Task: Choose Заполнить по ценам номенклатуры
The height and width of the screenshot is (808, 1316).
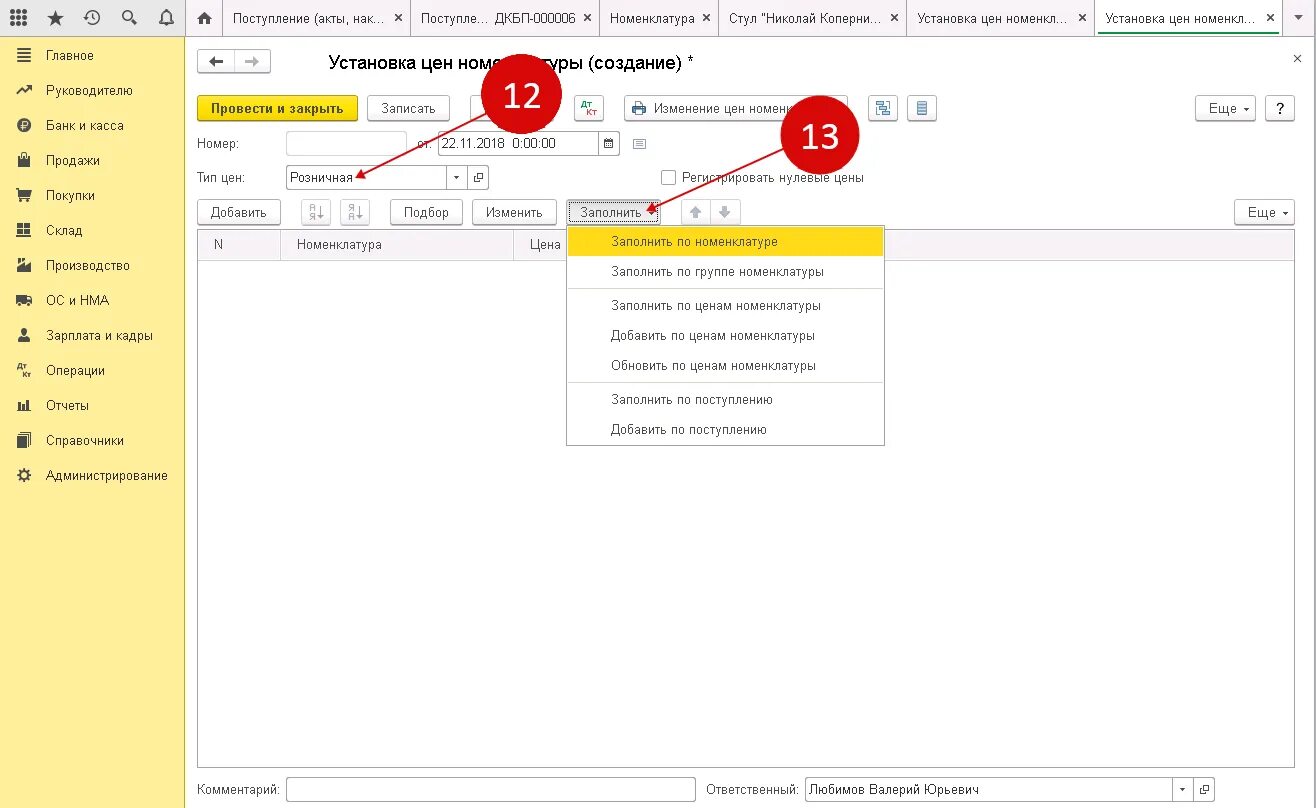Action: pos(725,305)
